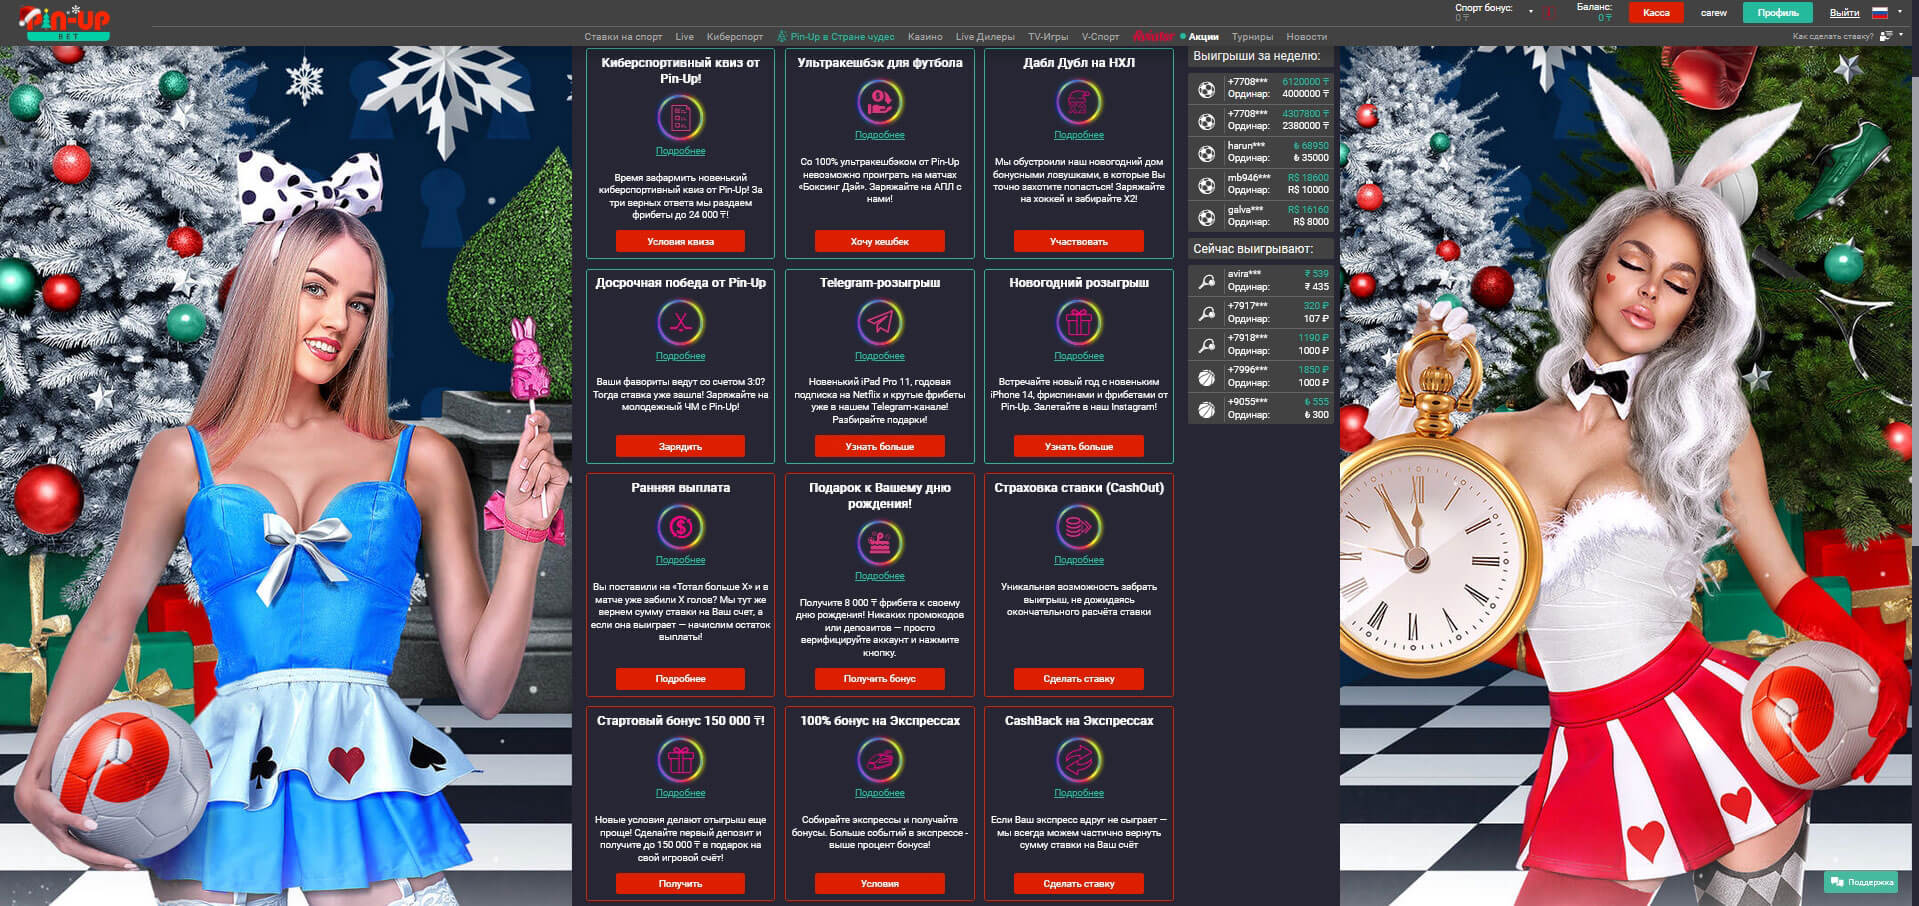
Task: Click the gift icon for Стартовый бонус
Action: (x=680, y=760)
